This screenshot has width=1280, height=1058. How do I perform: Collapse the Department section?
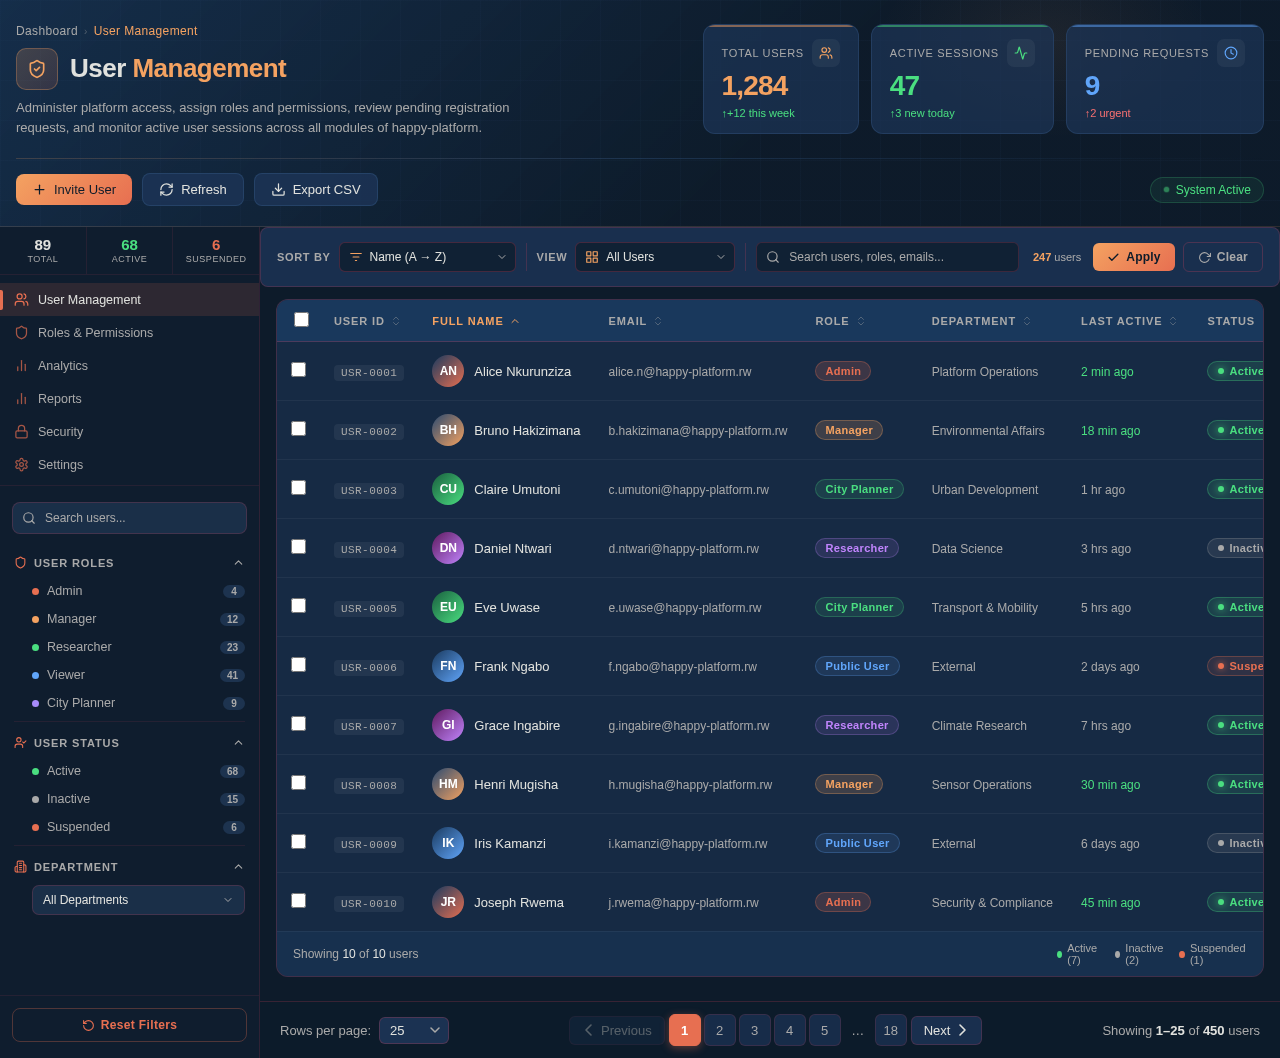238,867
